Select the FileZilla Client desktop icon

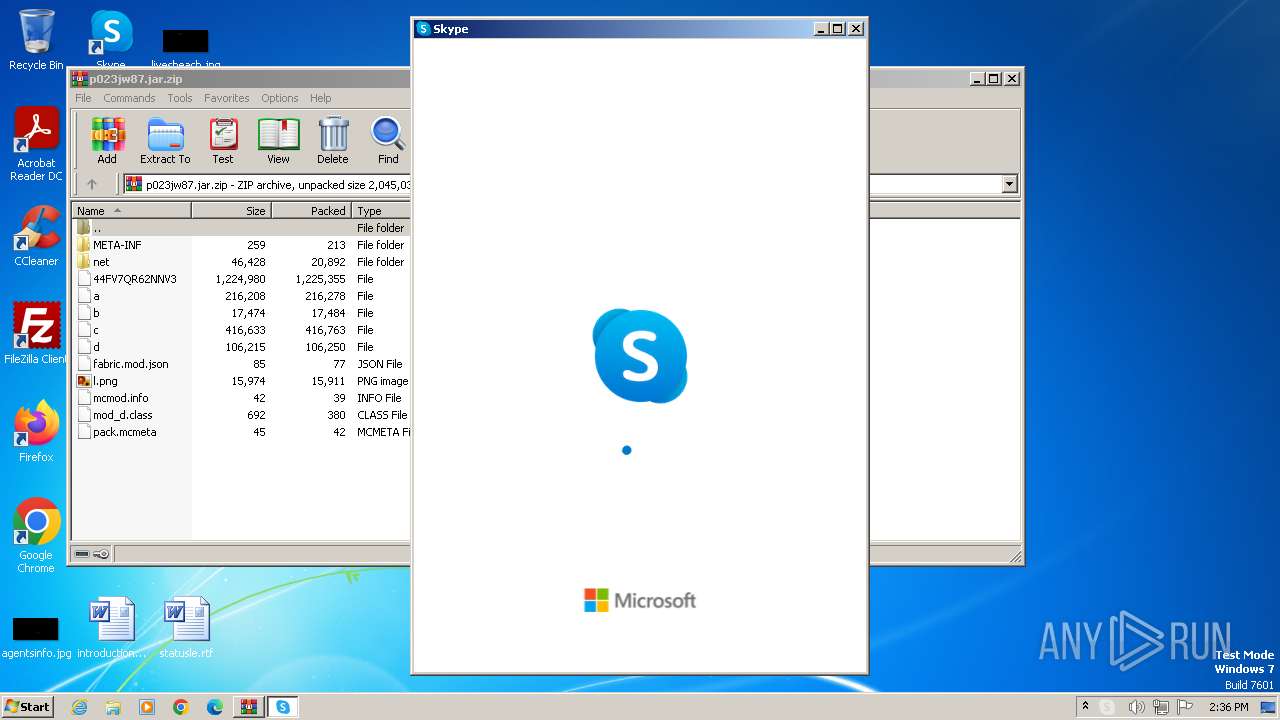36,333
